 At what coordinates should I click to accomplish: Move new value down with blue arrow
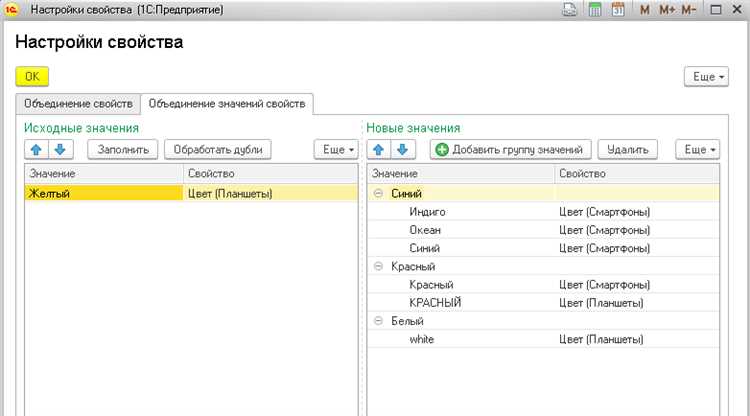[x=403, y=150]
